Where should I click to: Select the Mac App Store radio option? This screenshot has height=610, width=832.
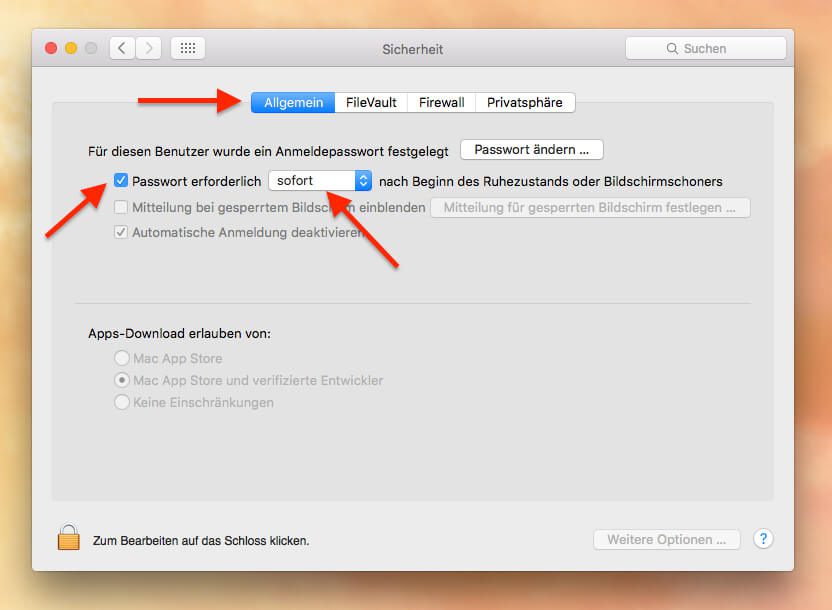[122, 358]
